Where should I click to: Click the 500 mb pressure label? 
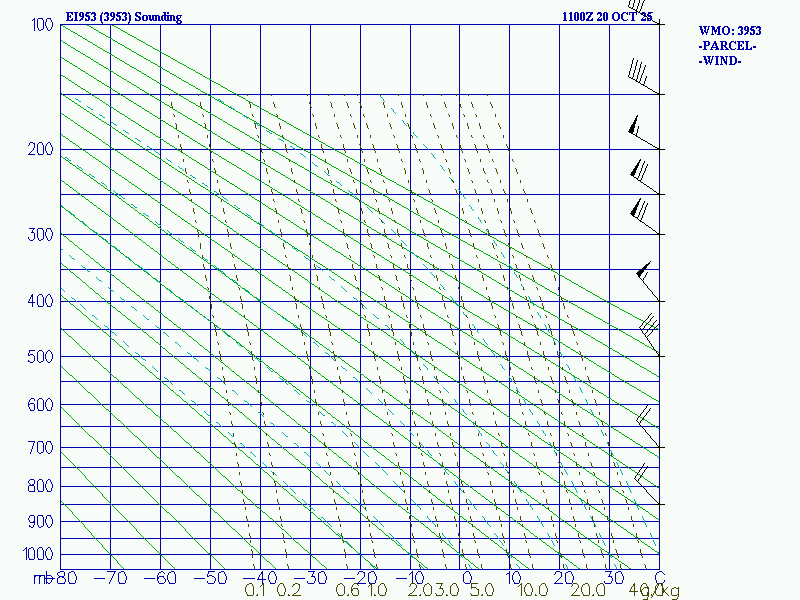click(40, 356)
